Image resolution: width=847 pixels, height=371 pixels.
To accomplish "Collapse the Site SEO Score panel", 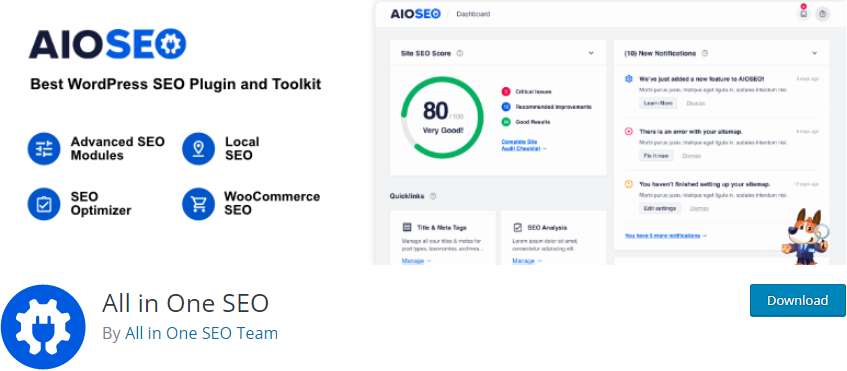I will (x=591, y=53).
